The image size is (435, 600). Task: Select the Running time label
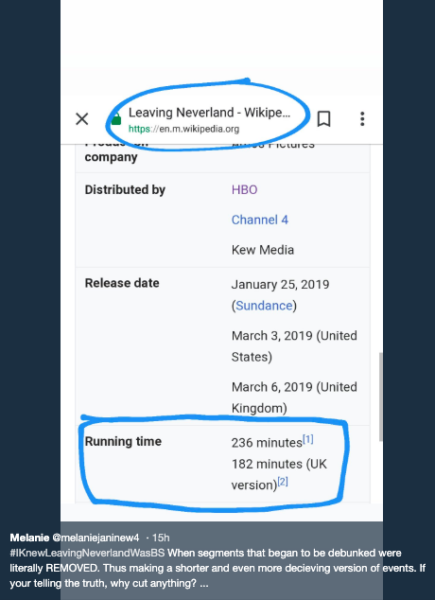tap(123, 442)
